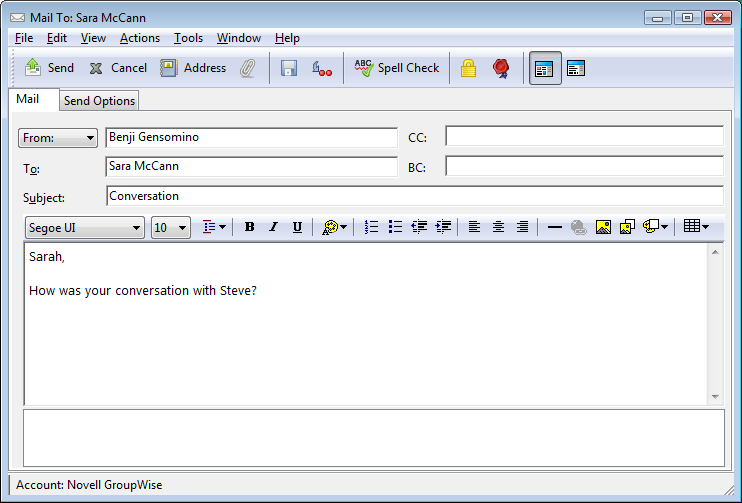
Task: Cancel the message via the X icon
Action: point(96,69)
